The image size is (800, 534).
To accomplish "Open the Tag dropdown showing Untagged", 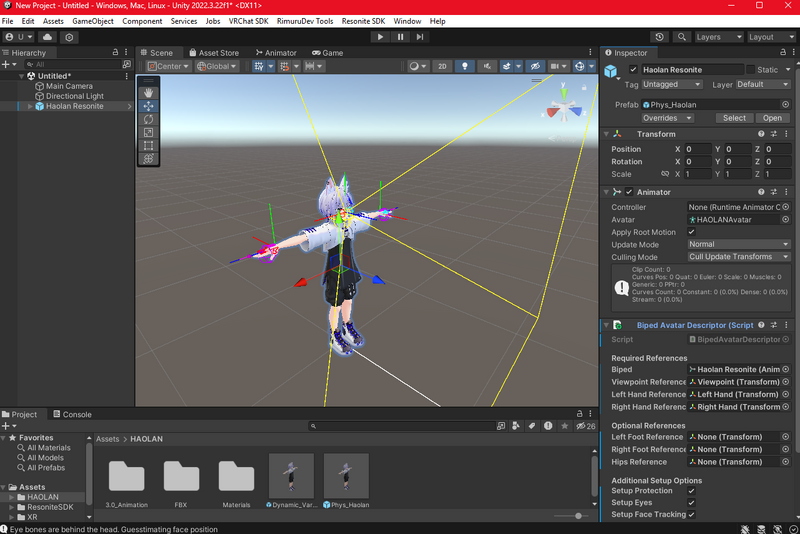I will click(x=672, y=85).
